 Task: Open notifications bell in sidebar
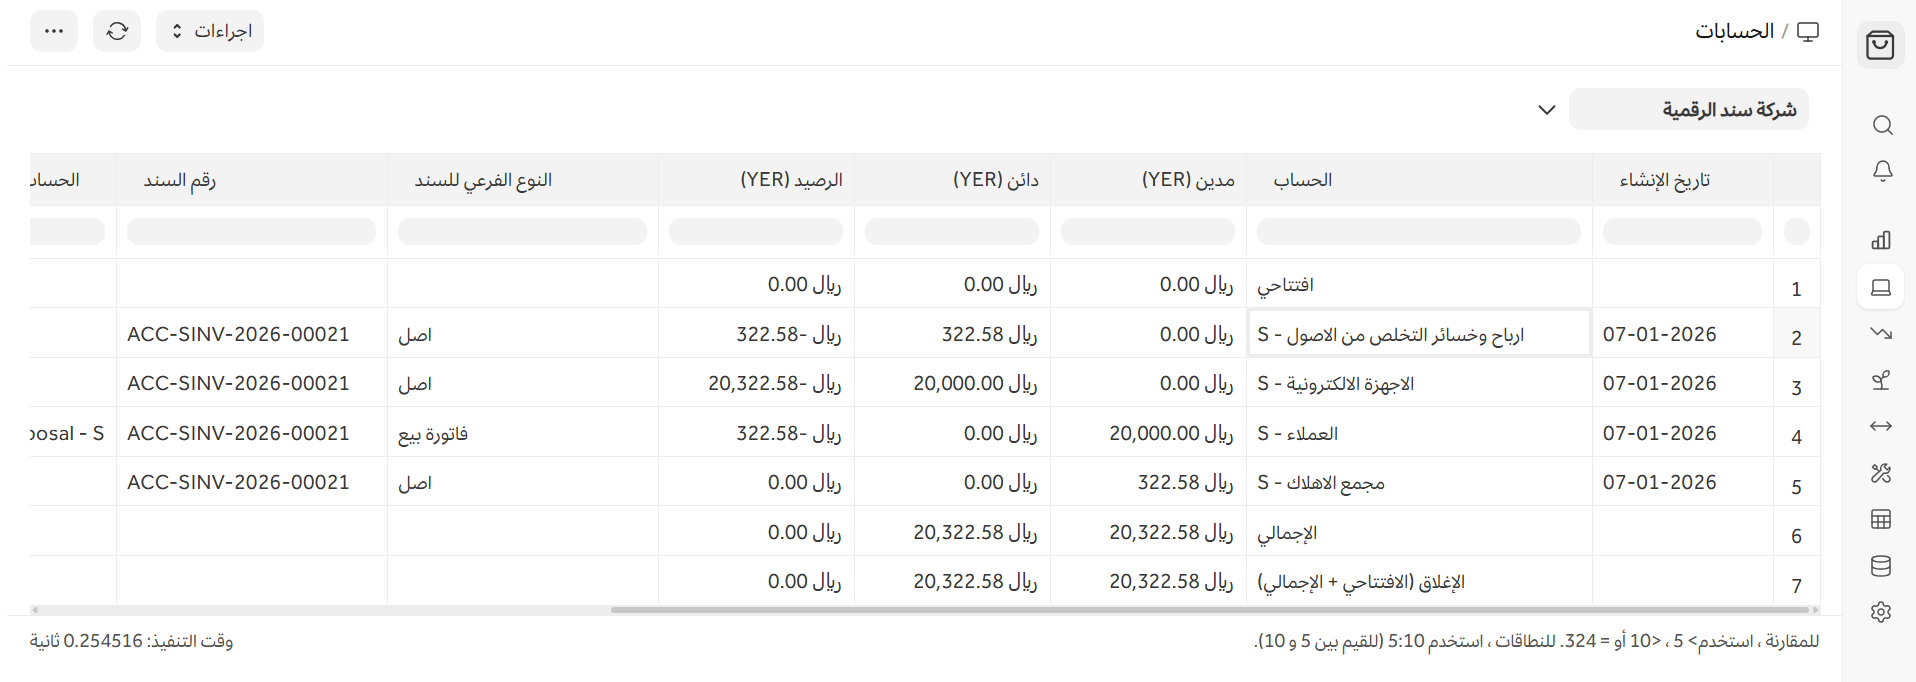click(x=1882, y=171)
